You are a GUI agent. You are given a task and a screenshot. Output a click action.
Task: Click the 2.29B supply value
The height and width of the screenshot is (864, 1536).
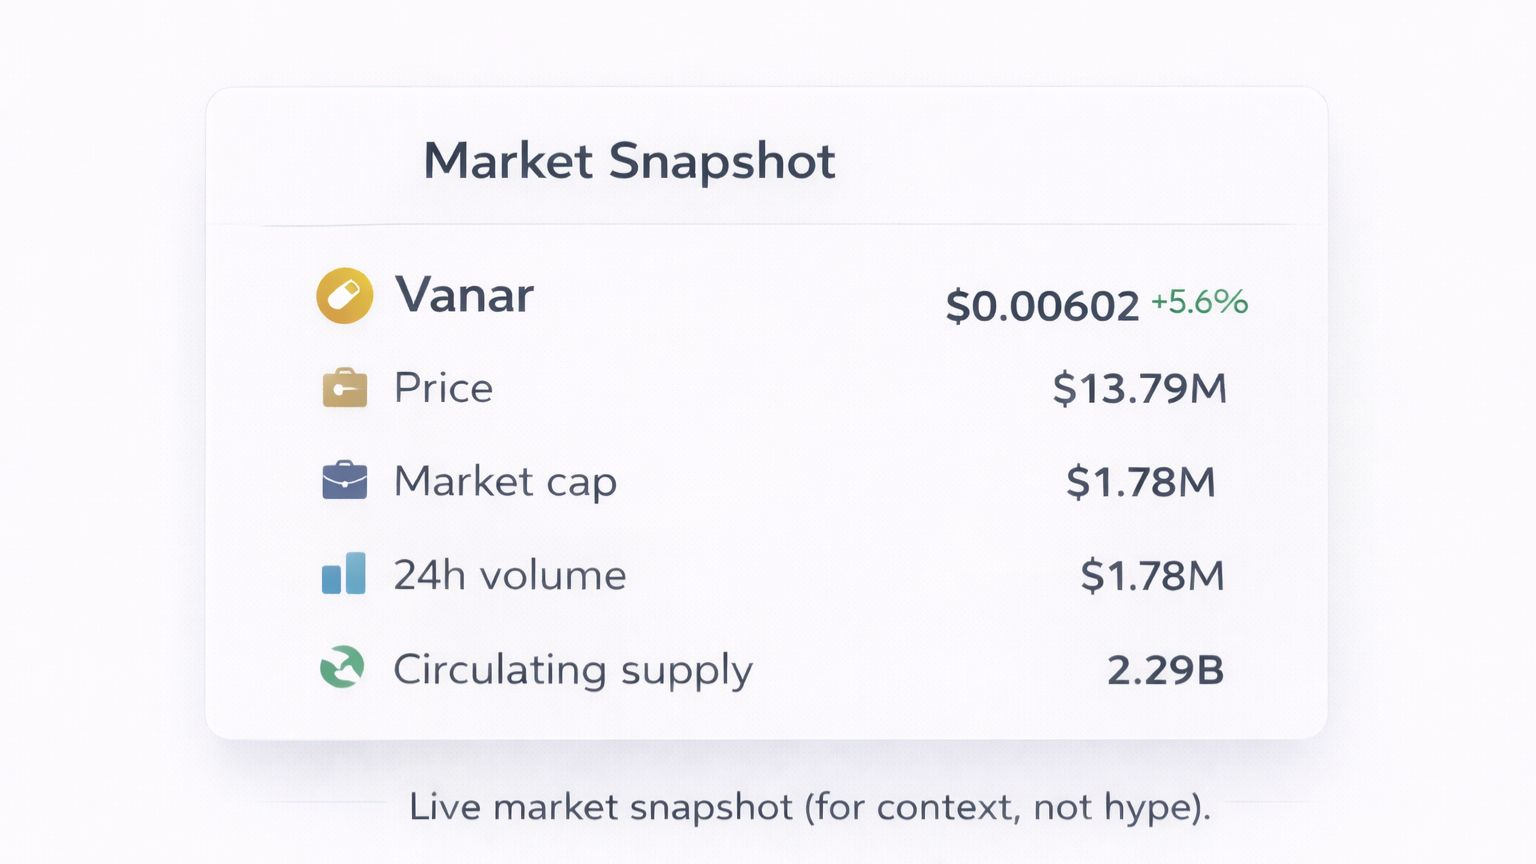1165,670
